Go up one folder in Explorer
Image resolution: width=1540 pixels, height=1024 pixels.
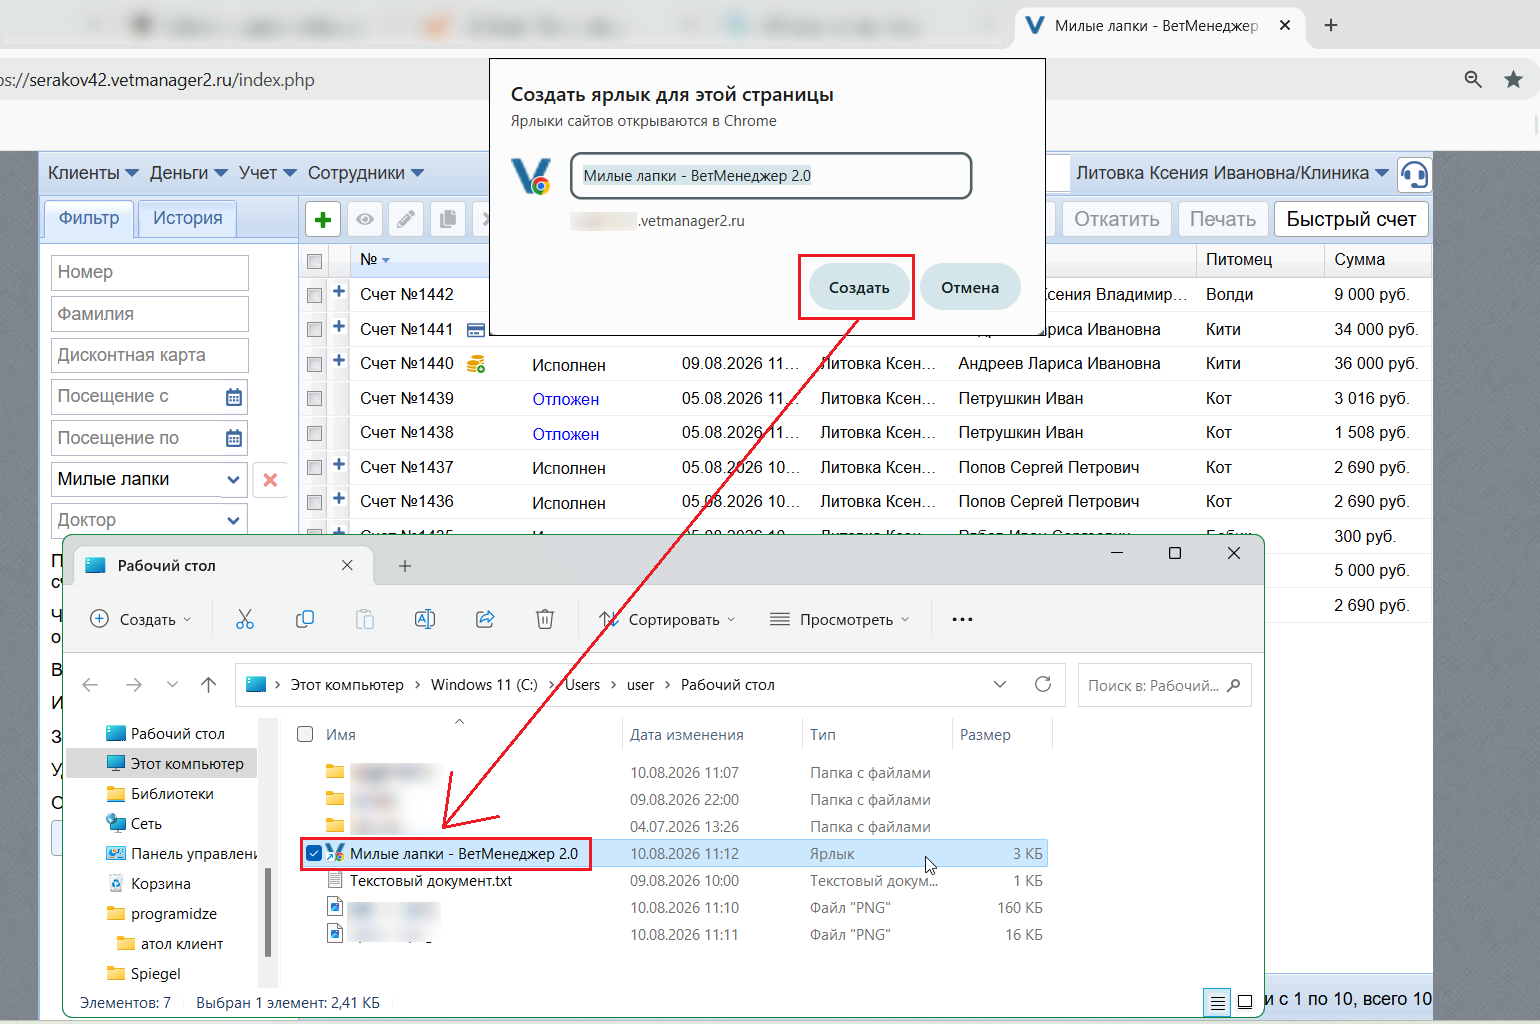(208, 685)
